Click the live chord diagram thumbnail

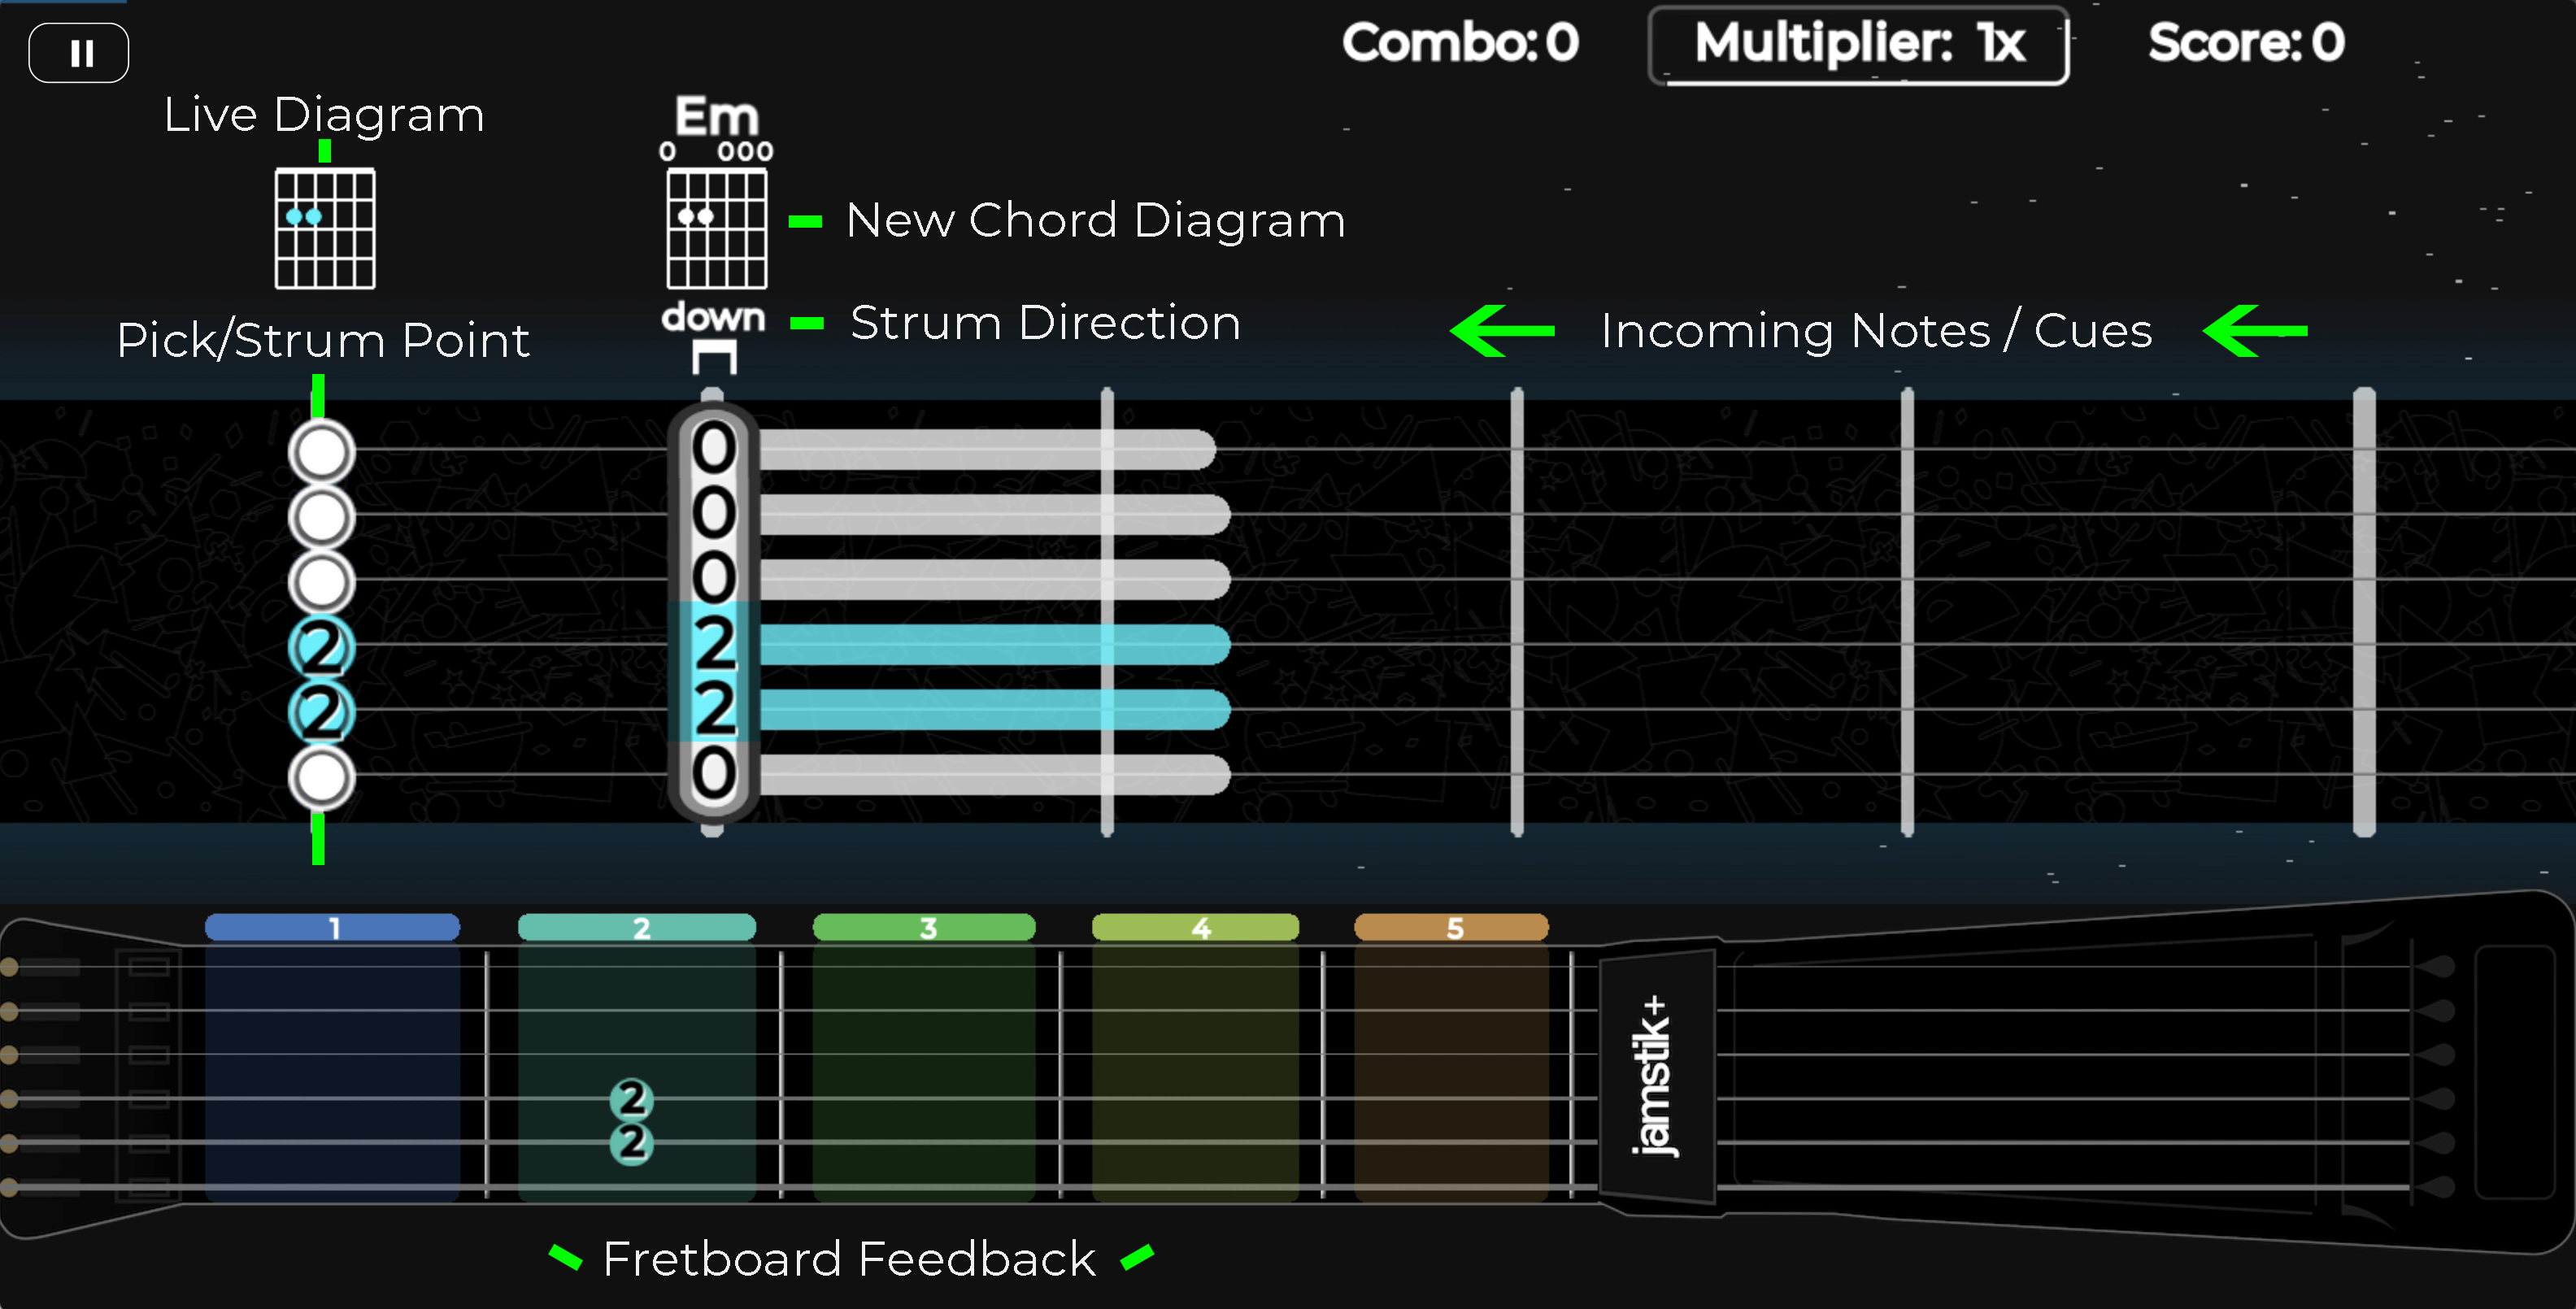coord(325,228)
